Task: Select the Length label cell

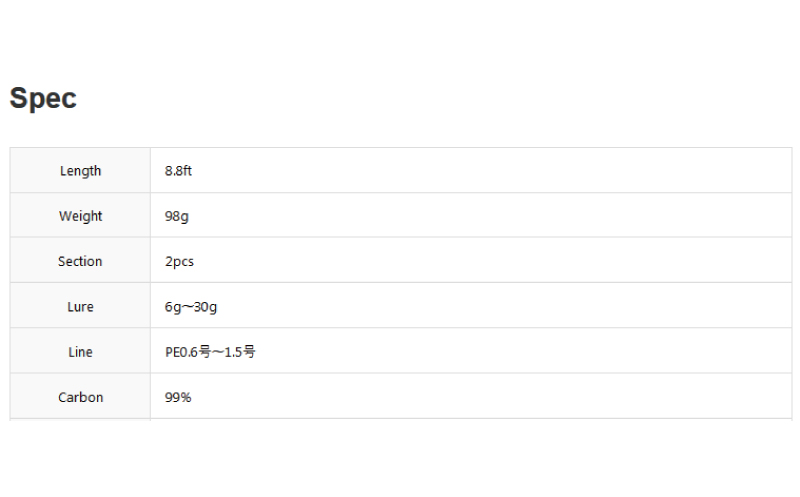Action: pyautogui.click(x=80, y=170)
